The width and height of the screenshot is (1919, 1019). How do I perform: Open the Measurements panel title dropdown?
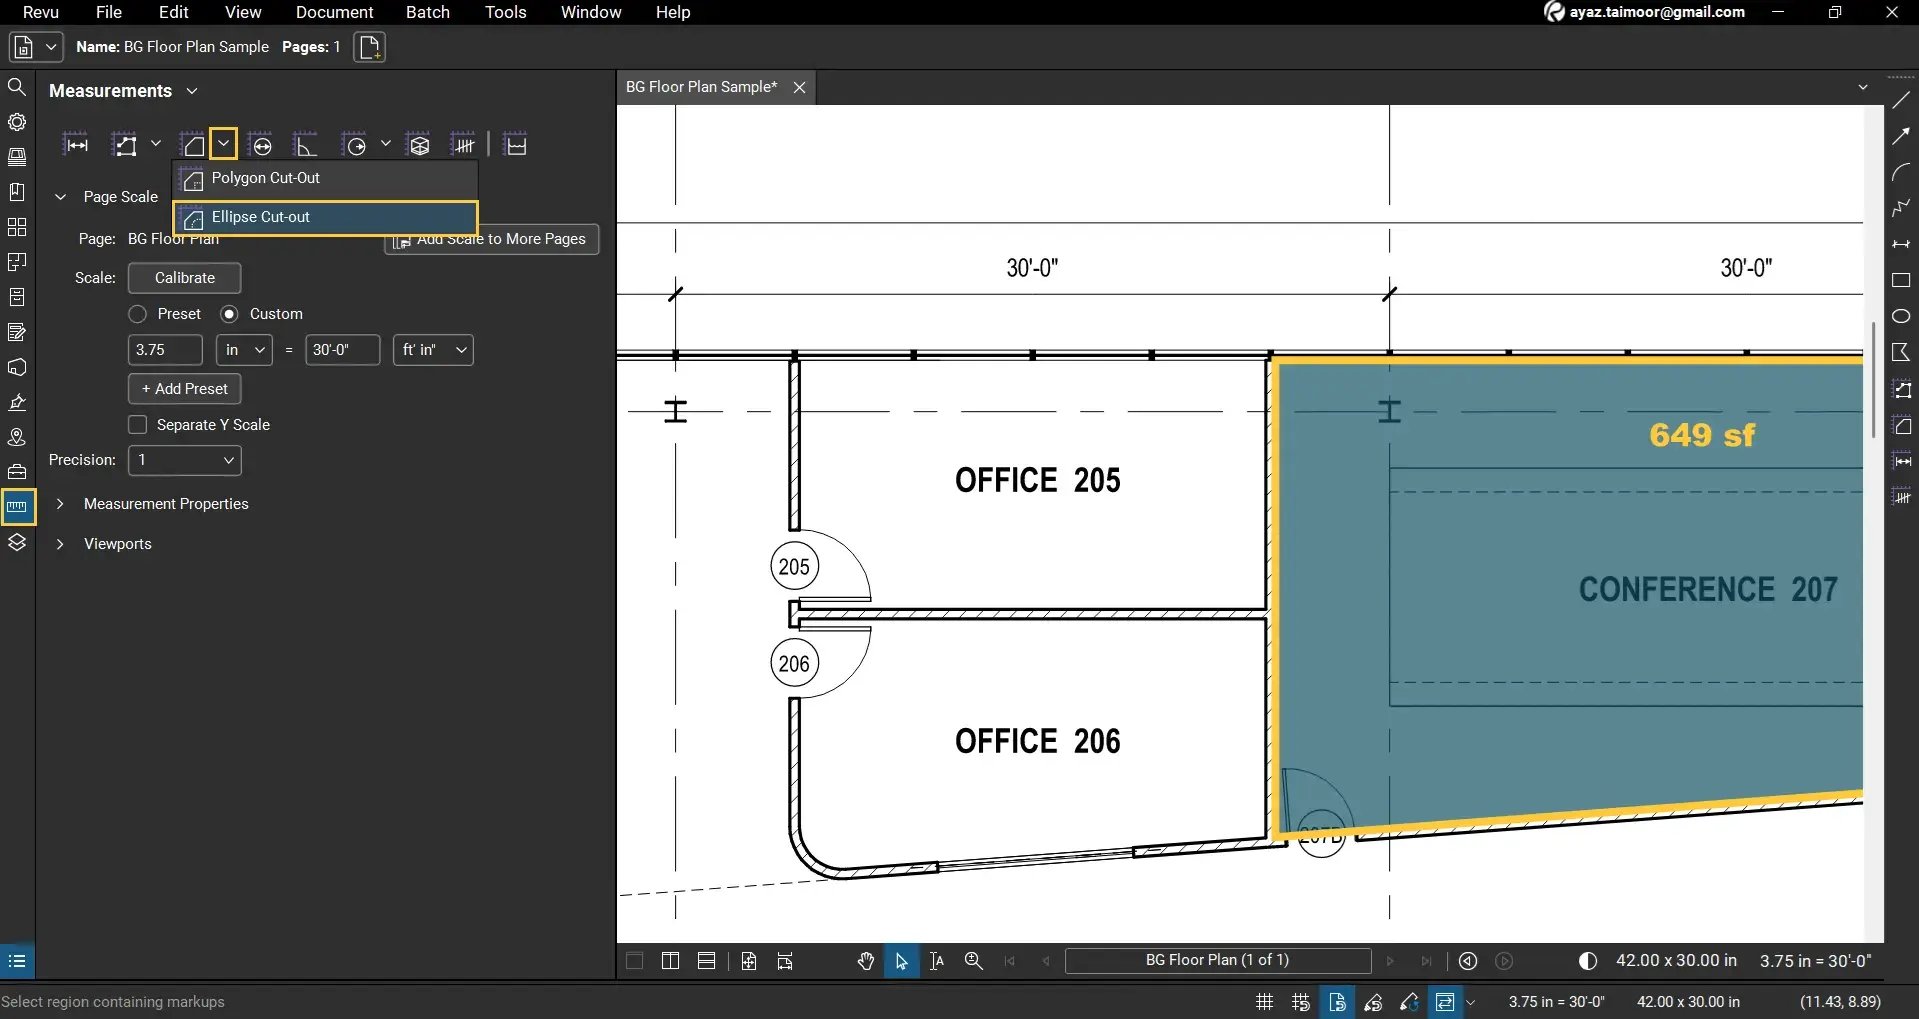click(x=192, y=91)
